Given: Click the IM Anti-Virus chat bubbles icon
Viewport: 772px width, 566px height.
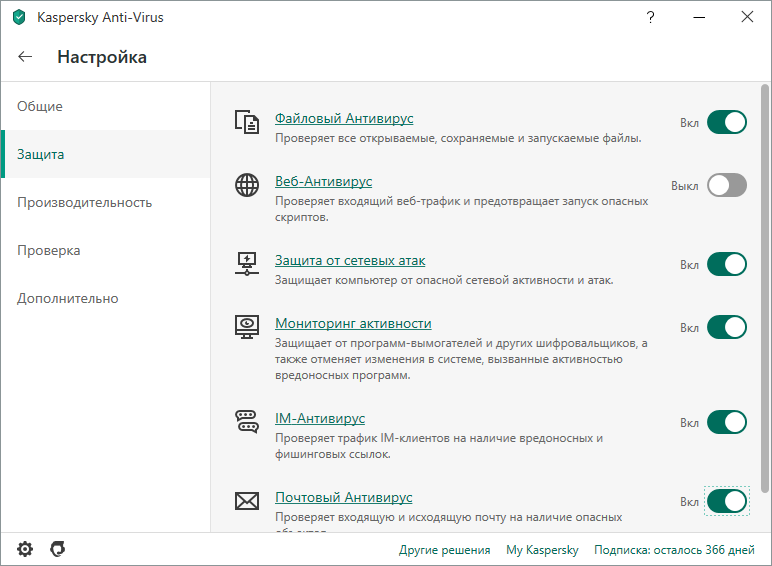Looking at the screenshot, I should (x=246, y=422).
